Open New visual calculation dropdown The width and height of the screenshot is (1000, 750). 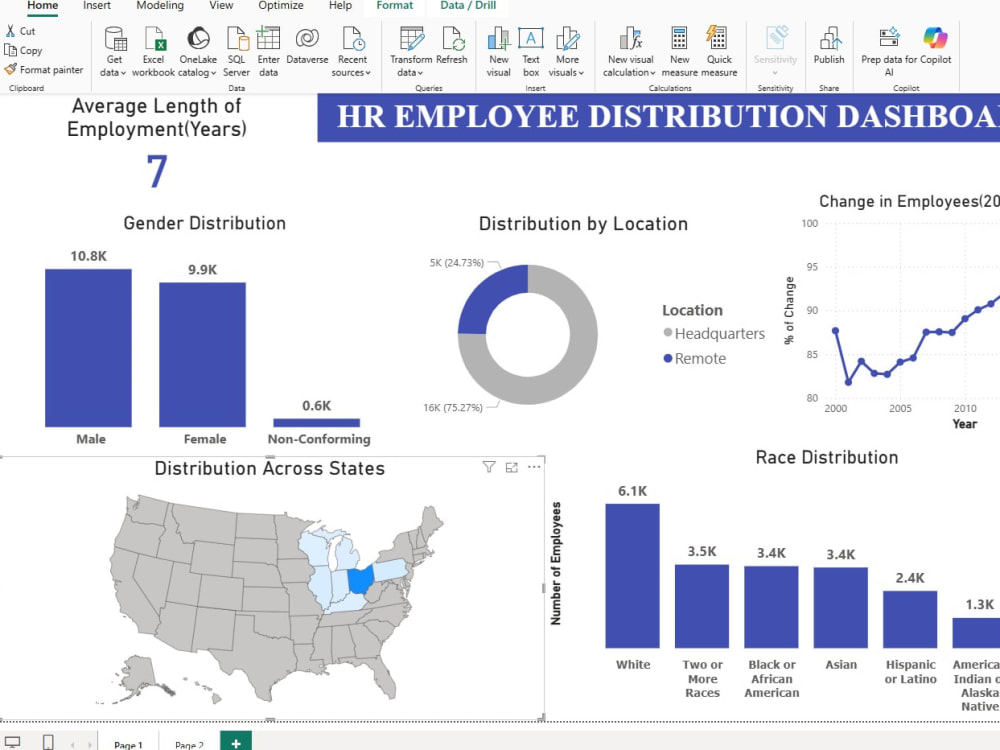[630, 52]
